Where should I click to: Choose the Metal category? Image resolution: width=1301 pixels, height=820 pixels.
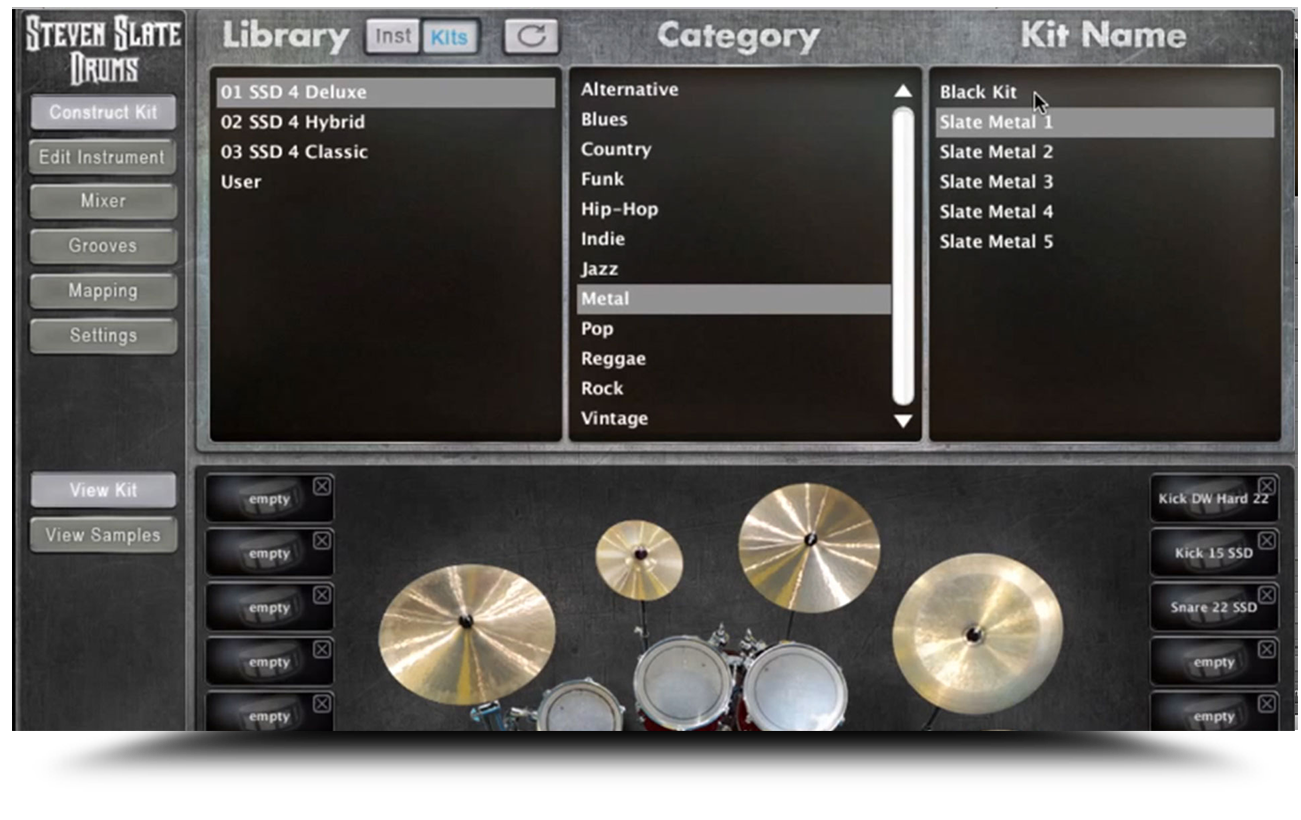coord(733,299)
